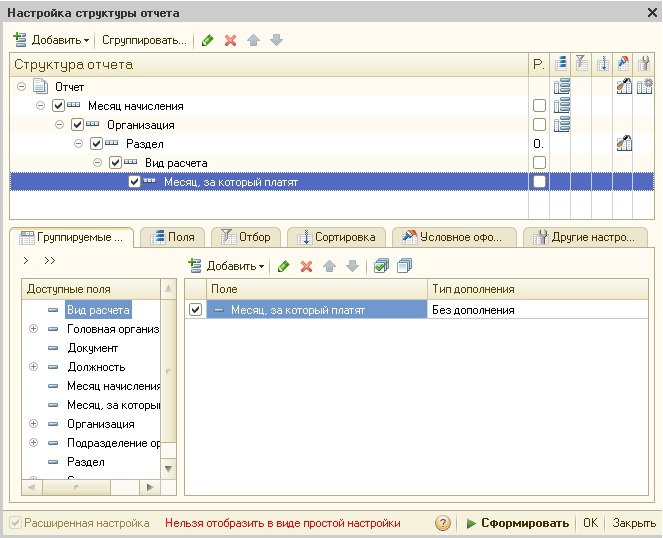Switch to Другие настройки tab
This screenshot has width=663, height=538.
(x=585, y=237)
